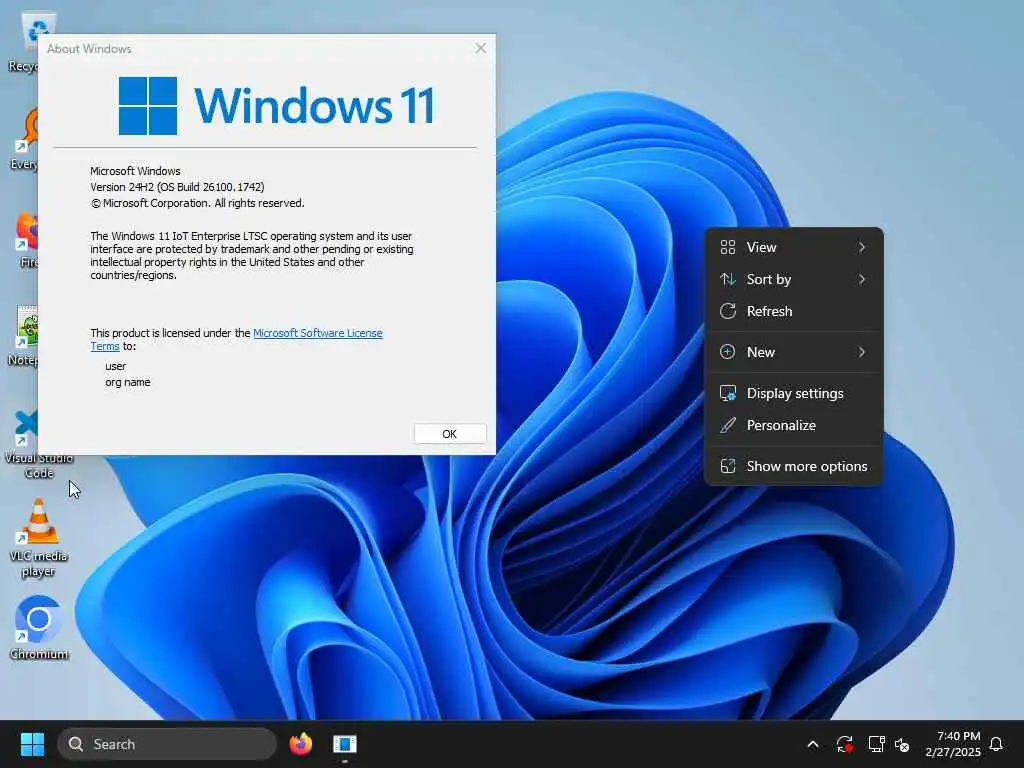Choose Refresh from the context menu
Image resolution: width=1024 pixels, height=768 pixels.
(793, 312)
